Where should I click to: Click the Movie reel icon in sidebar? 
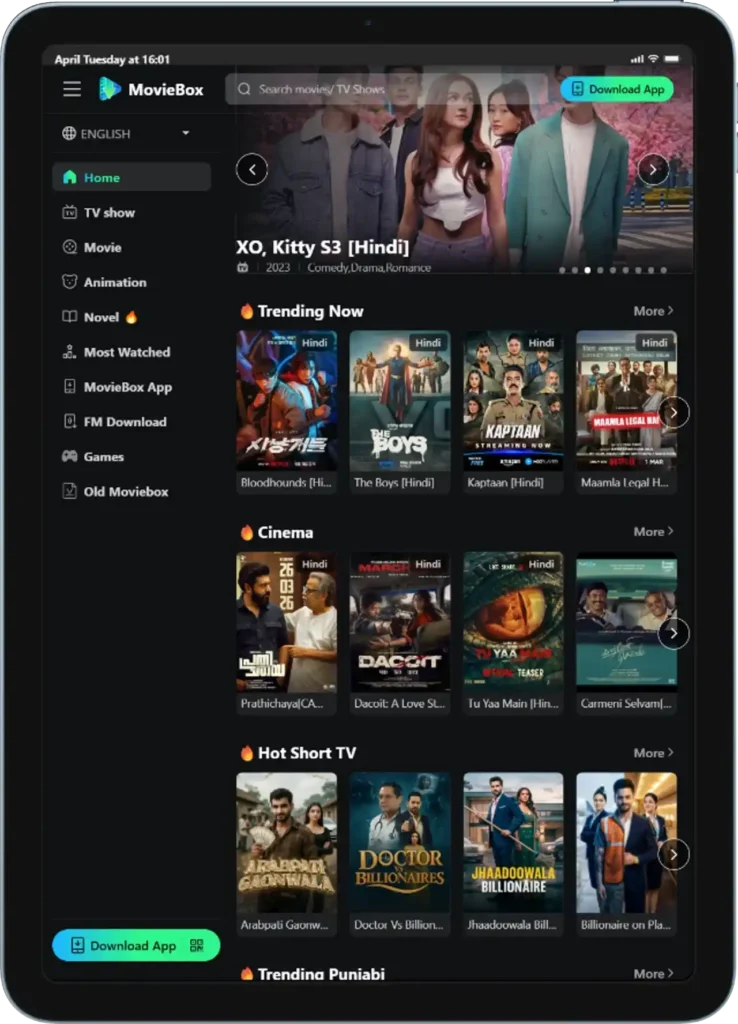(69, 247)
